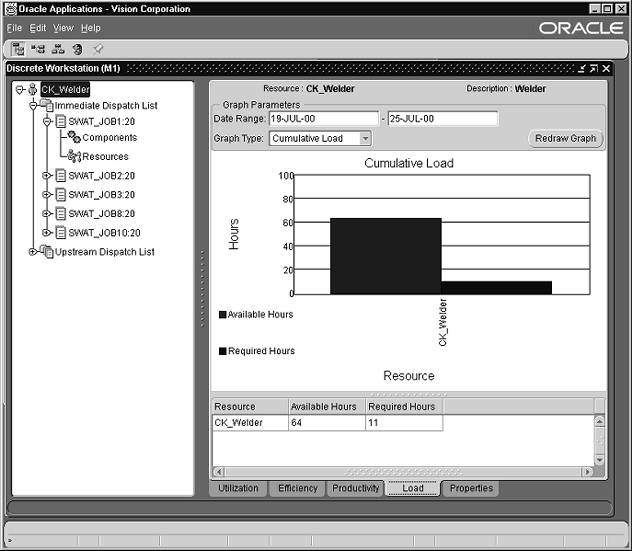
Task: Click the CK_Welder person icon in tree
Action: pos(33,89)
